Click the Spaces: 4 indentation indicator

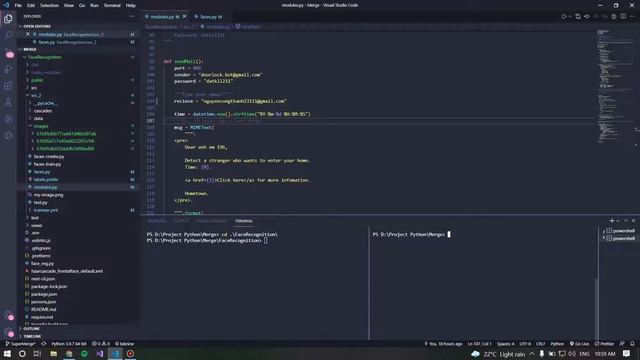[506, 344]
